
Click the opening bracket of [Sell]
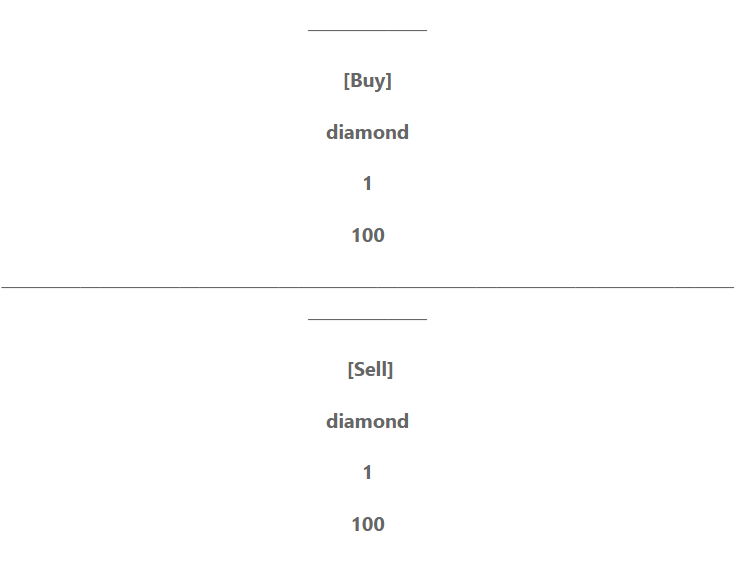pyautogui.click(x=351, y=370)
